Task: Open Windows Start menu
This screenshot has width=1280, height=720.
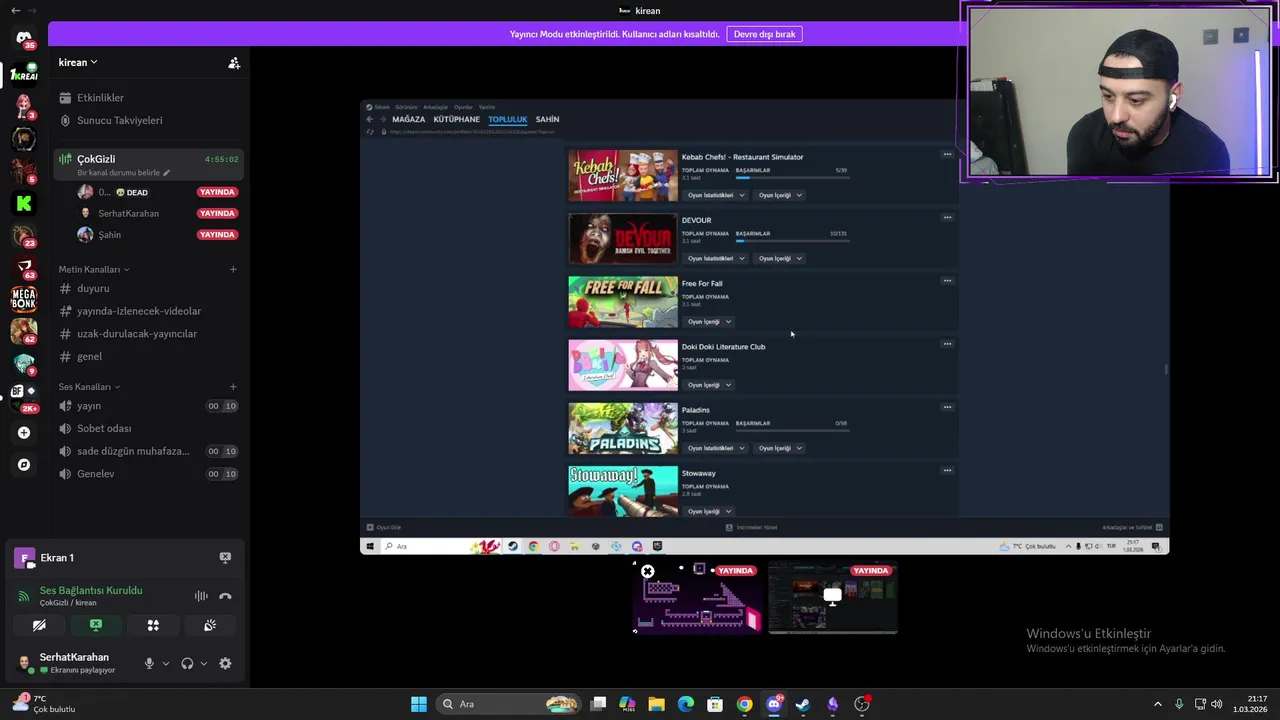Action: tap(419, 704)
